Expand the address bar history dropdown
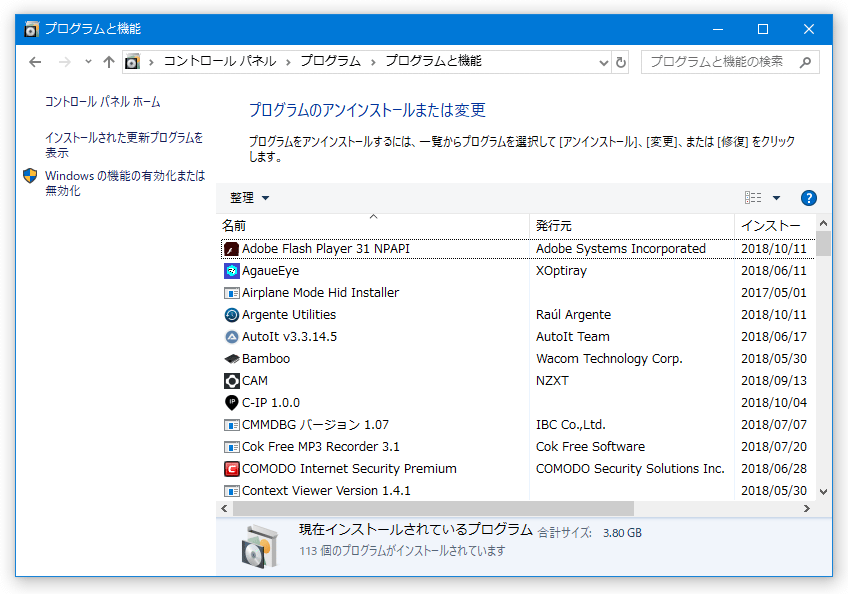848x594 pixels. 604,63
